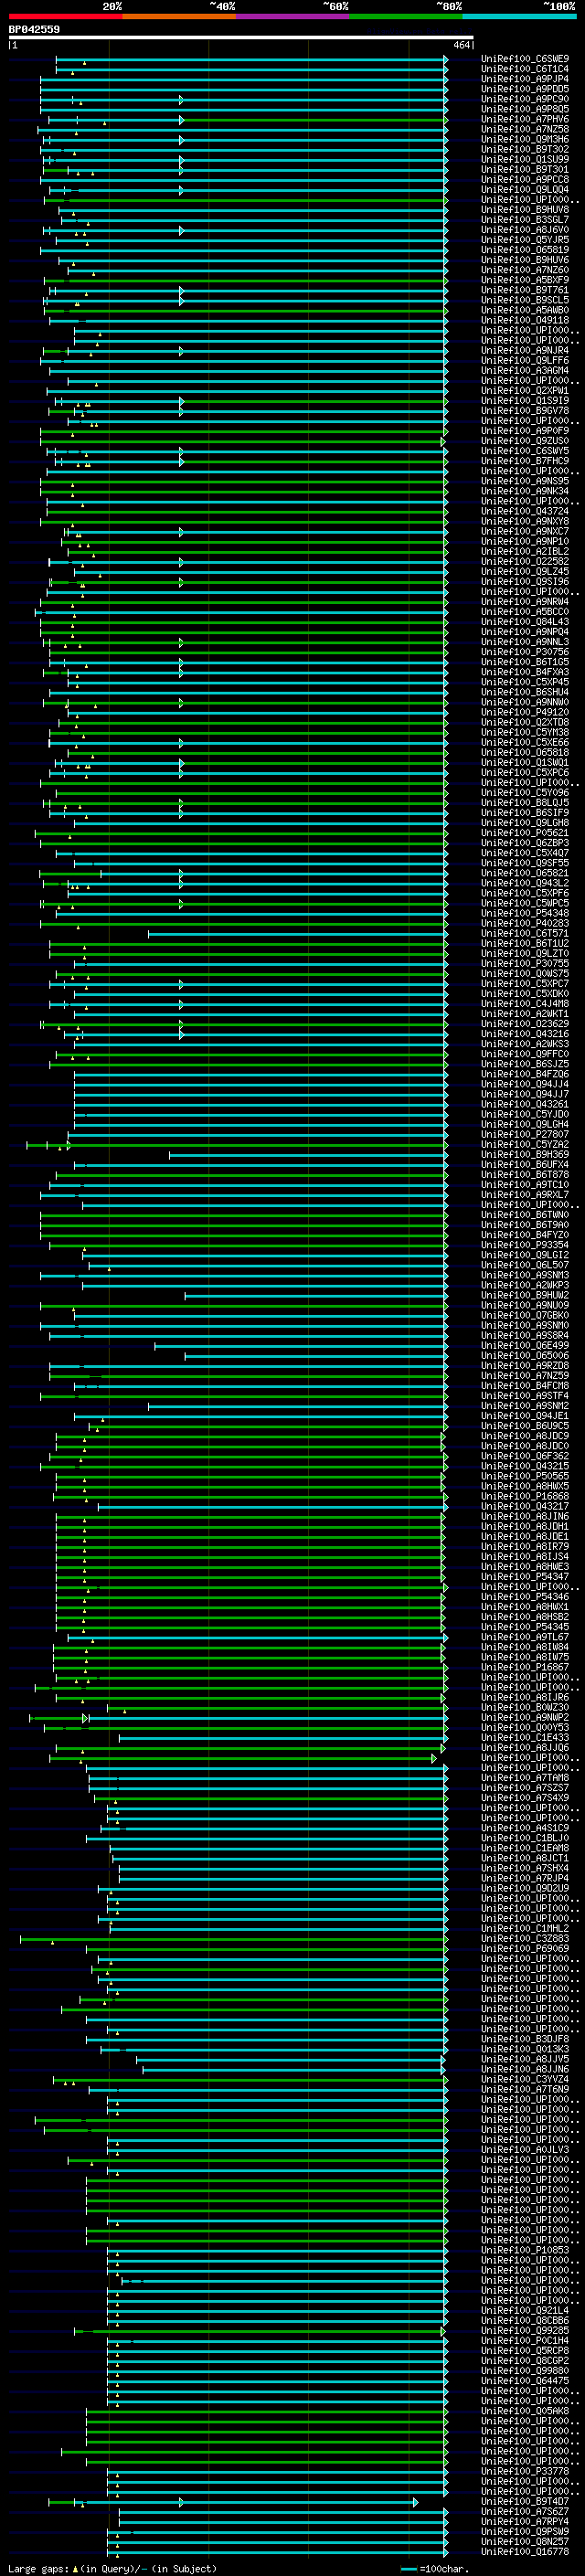The image size is (585, 2576).
Task: Select hit UniRef100_O65819
Action: coord(525,250)
